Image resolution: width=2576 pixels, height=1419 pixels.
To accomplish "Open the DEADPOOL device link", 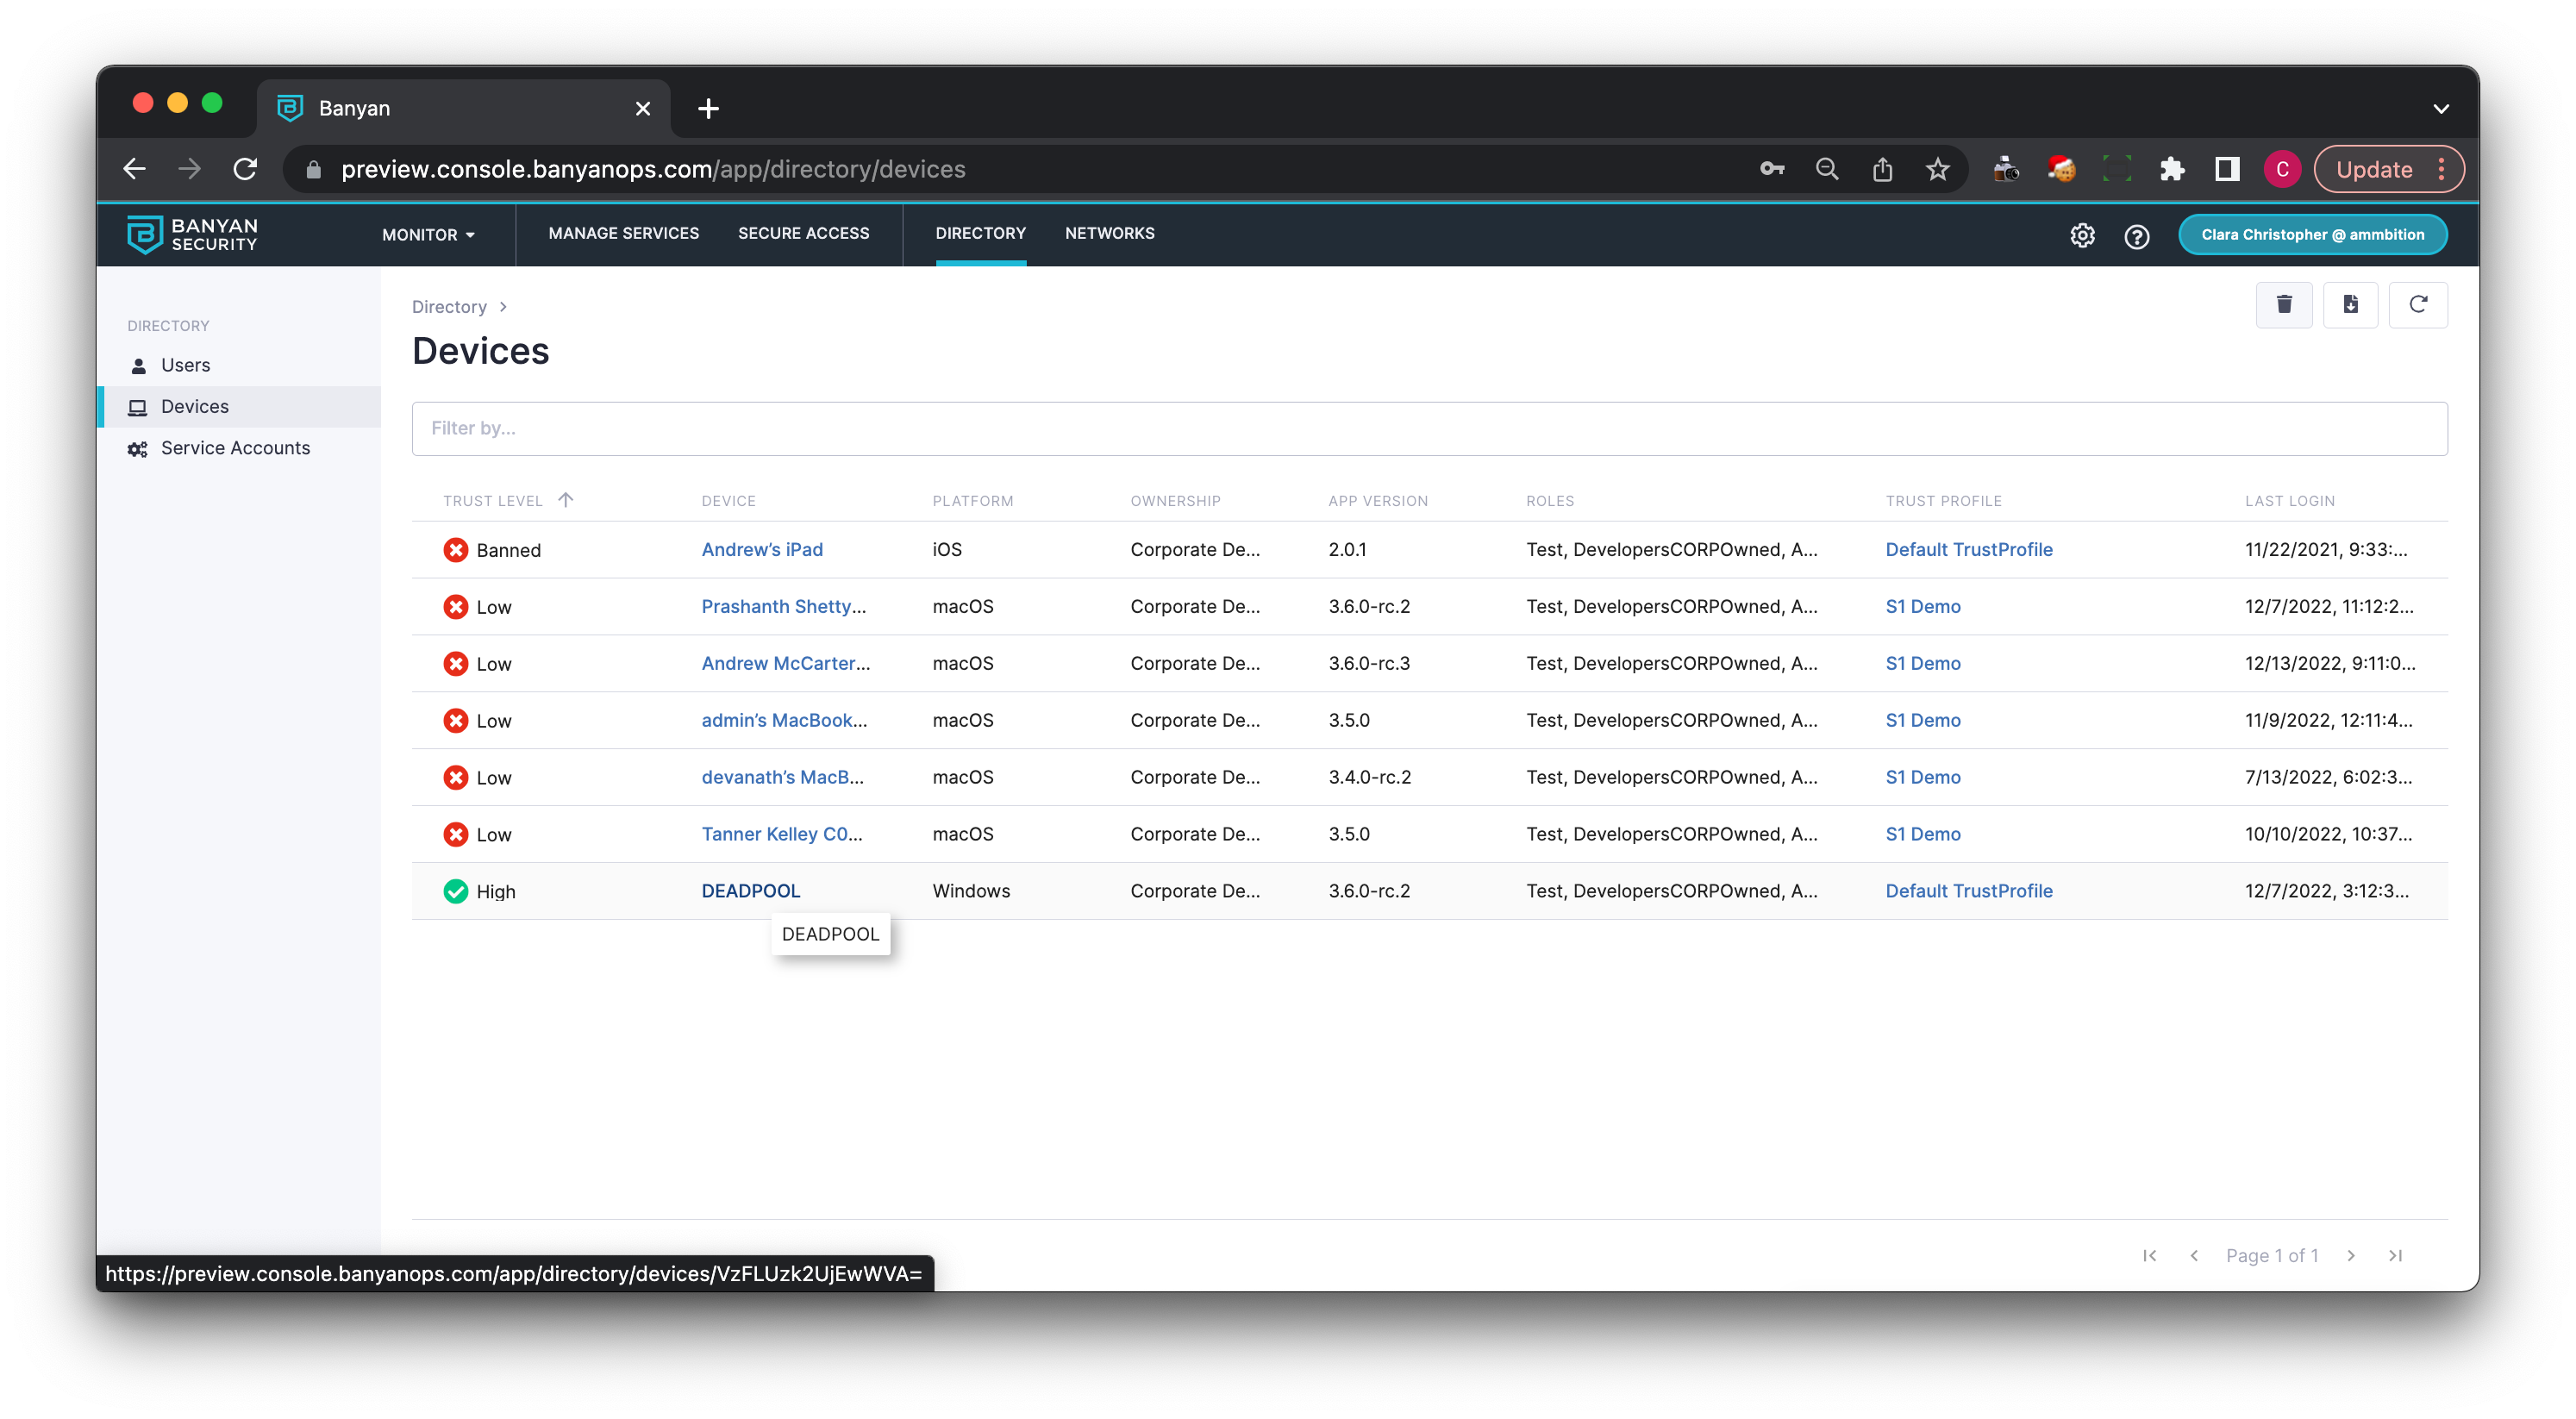I will (750, 891).
